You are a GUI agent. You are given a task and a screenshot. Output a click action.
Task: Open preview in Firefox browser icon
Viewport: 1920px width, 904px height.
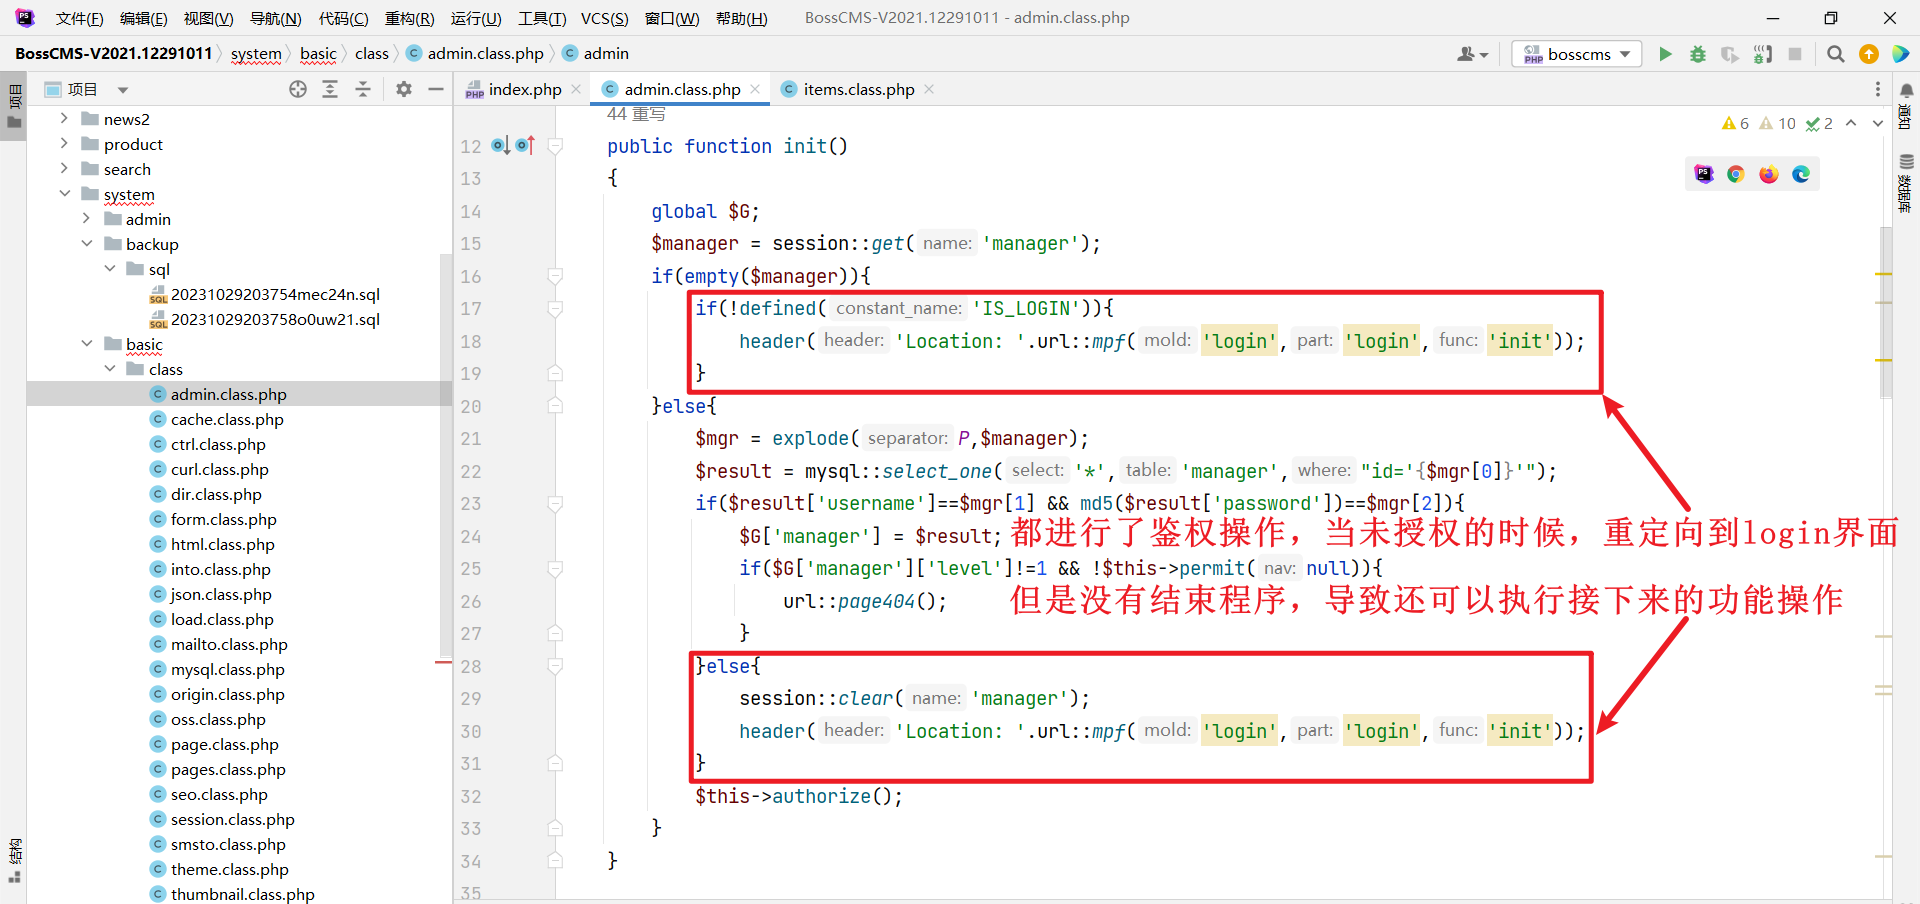[1769, 174]
